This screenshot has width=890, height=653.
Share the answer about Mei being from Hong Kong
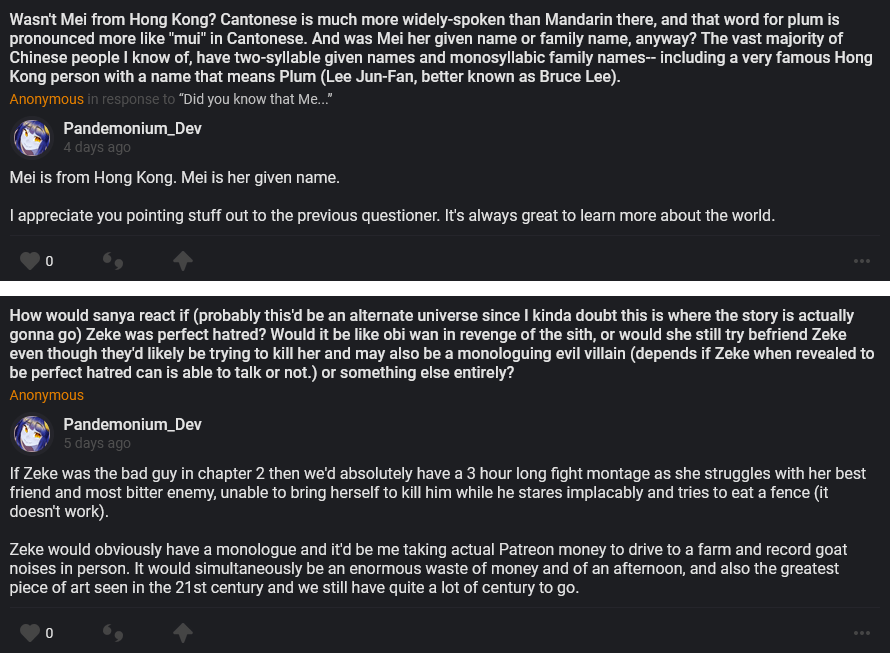coord(182,261)
